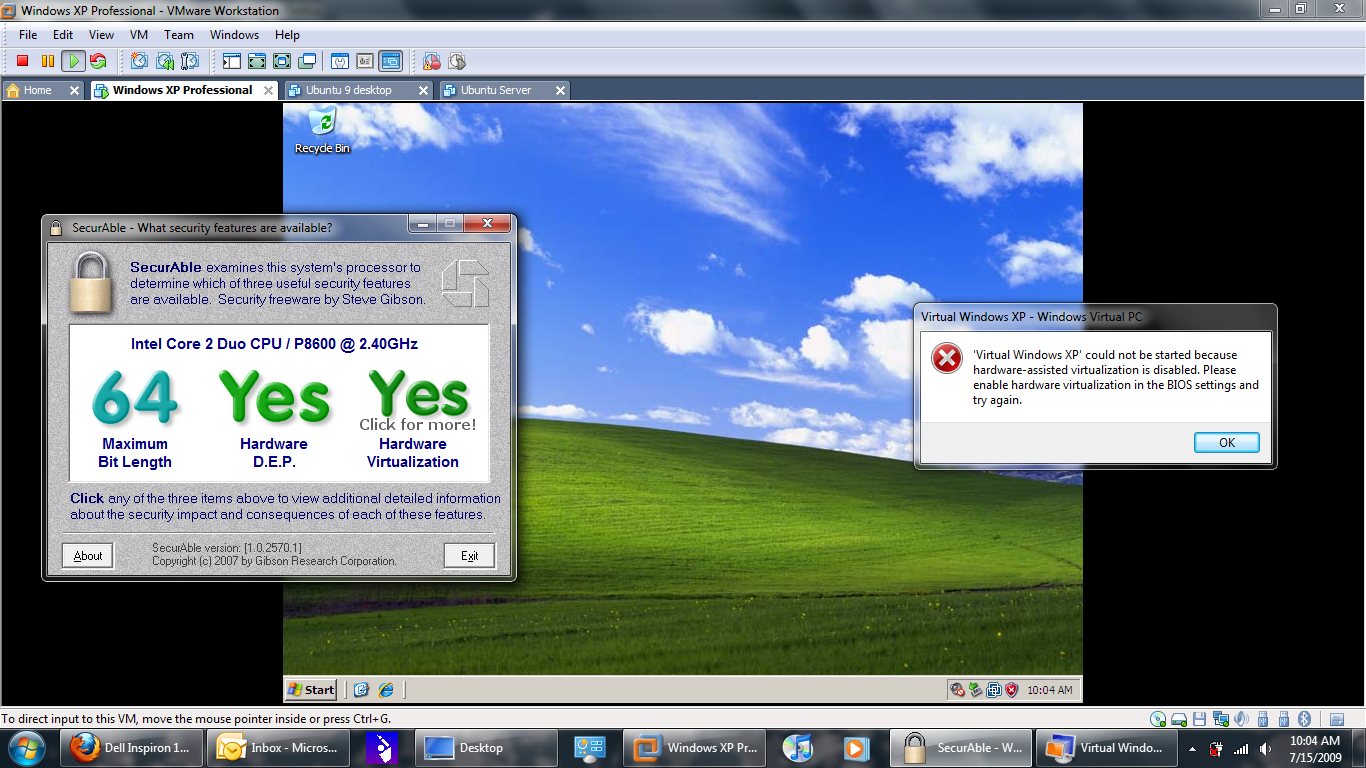Viewport: 1366px width, 768px height.
Task: Show hidden tray icons with the up arrow
Action: (1192, 748)
